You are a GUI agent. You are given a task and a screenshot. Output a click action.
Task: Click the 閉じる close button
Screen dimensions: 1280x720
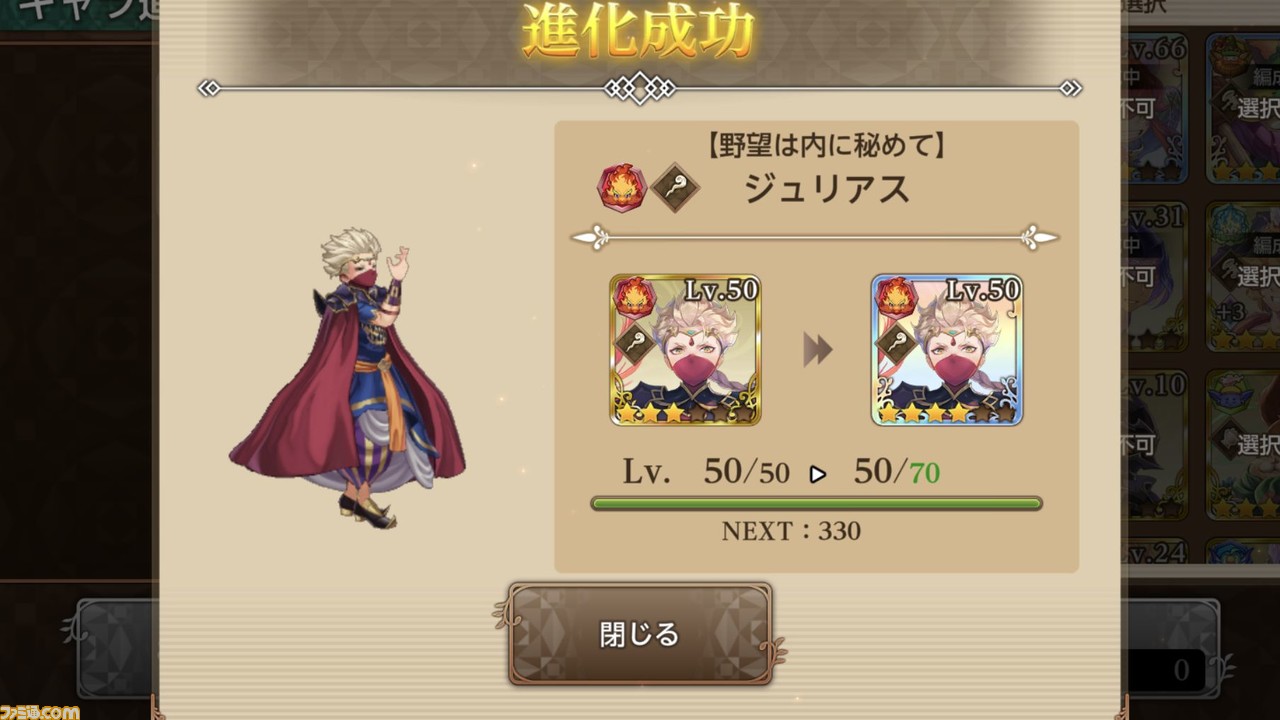tap(640, 634)
